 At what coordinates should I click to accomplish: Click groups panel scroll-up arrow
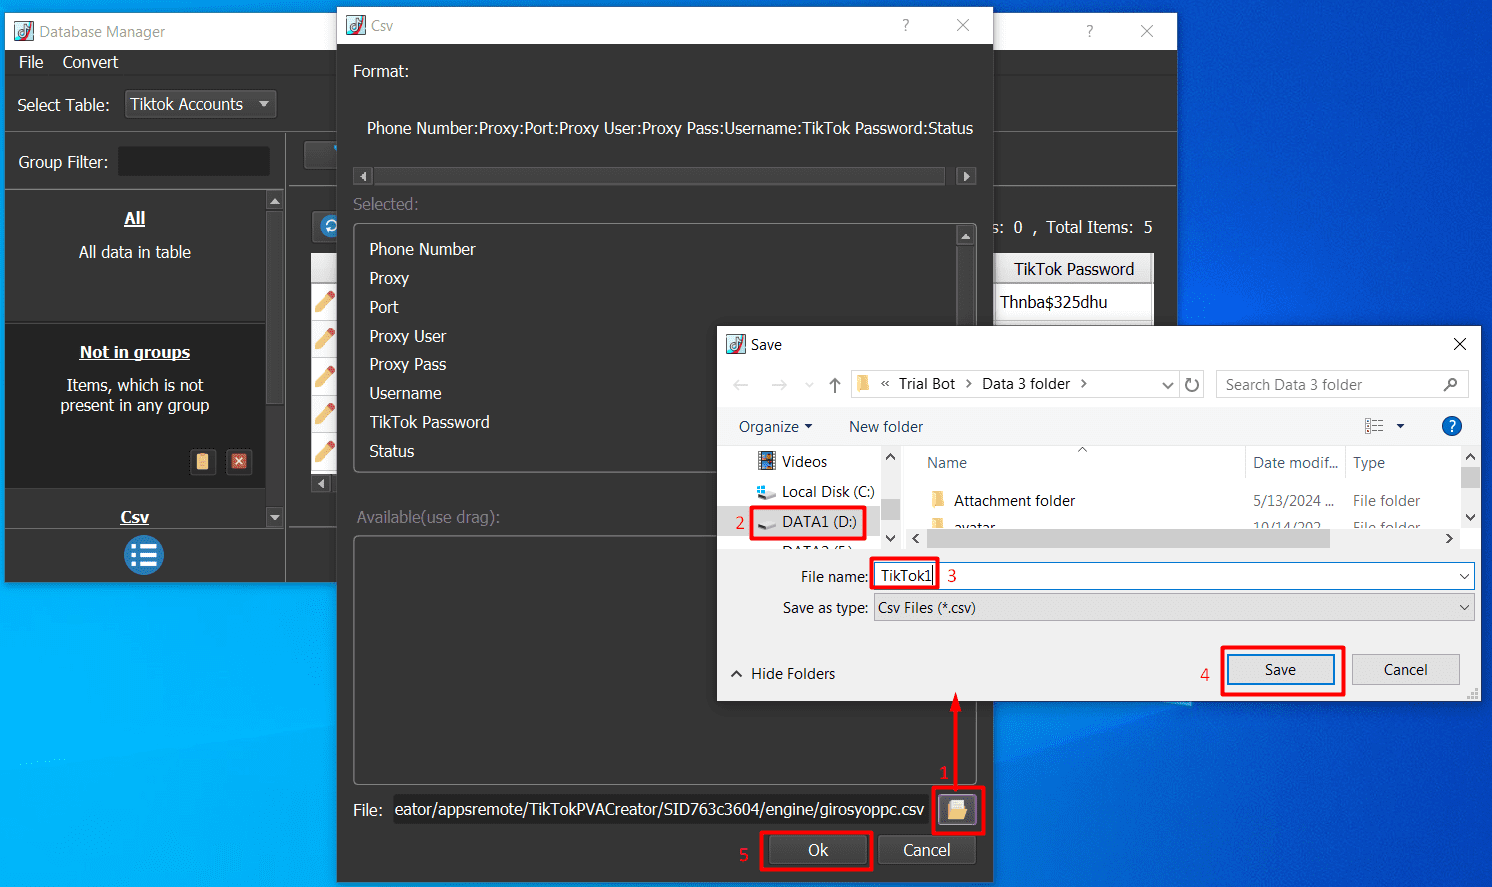click(x=275, y=201)
